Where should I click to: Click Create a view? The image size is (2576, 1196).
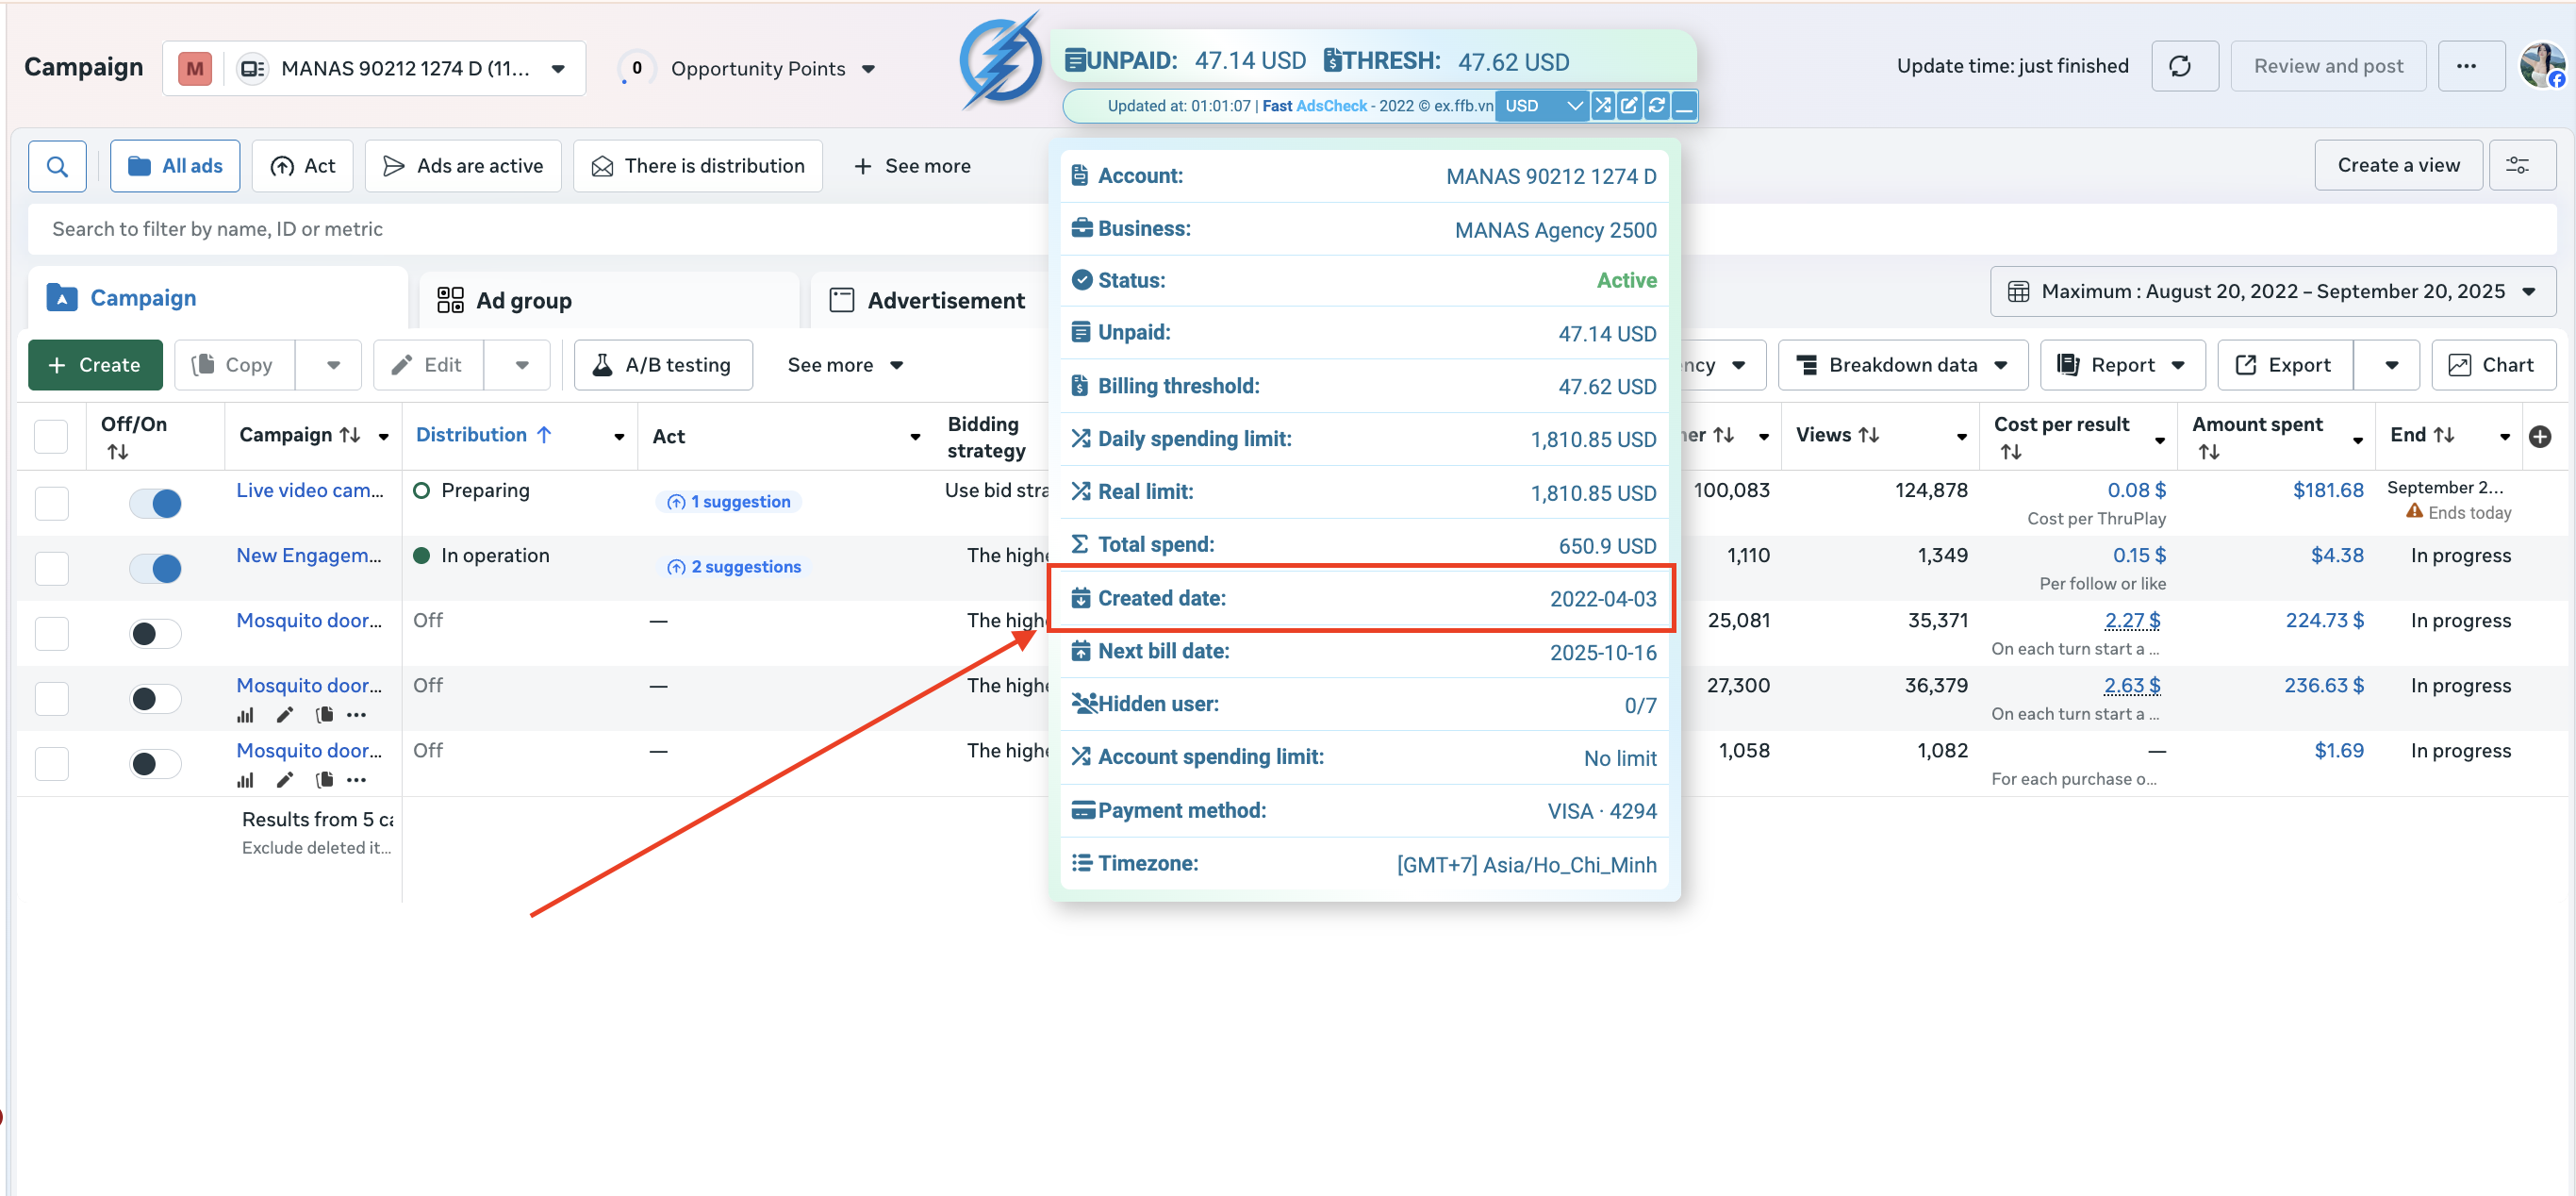[2398, 166]
